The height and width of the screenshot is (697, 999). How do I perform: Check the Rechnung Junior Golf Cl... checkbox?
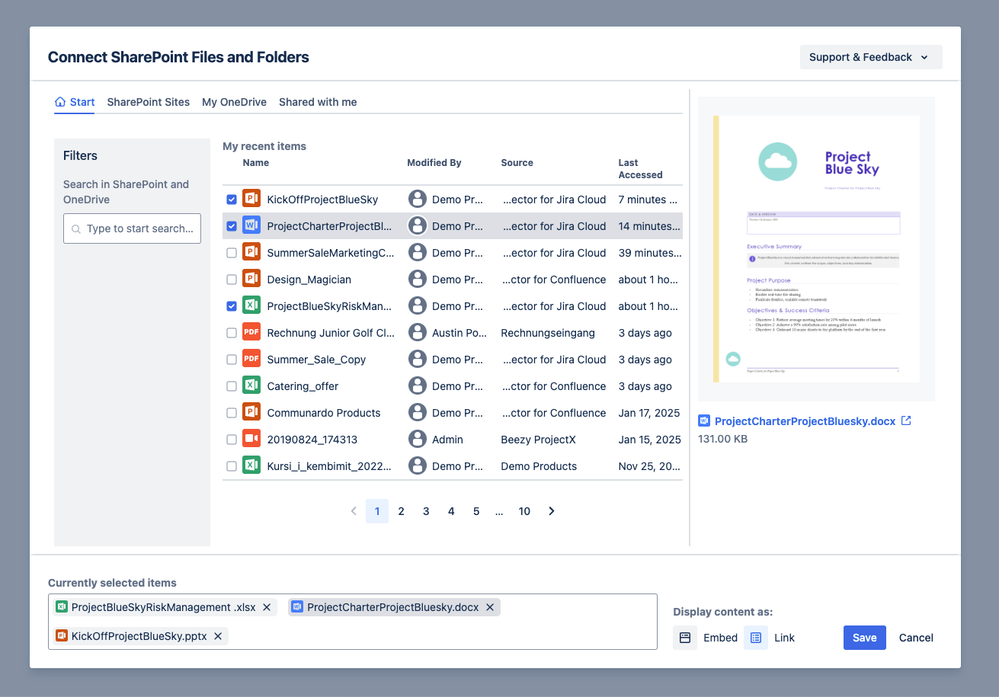[231, 333]
